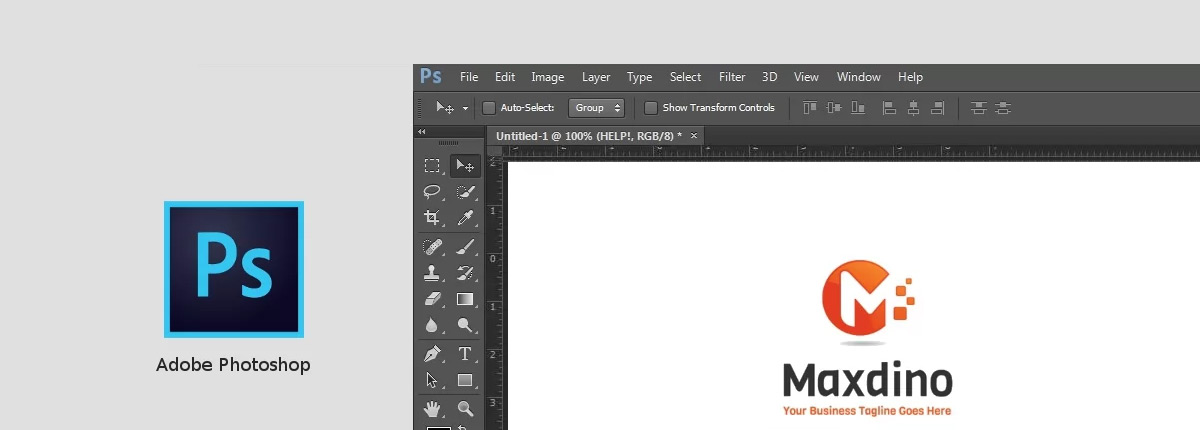Choose the Crop tool

[x=432, y=218]
